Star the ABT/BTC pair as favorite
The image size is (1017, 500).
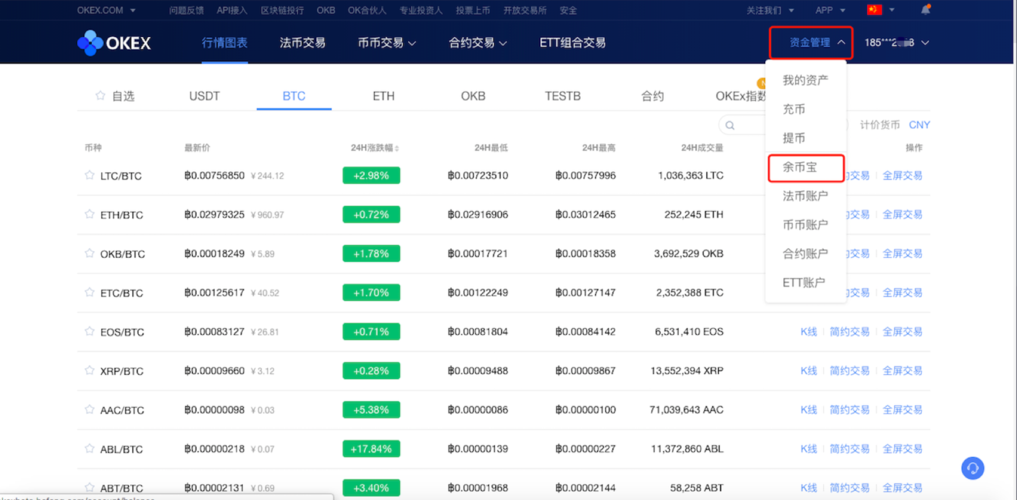click(90, 488)
